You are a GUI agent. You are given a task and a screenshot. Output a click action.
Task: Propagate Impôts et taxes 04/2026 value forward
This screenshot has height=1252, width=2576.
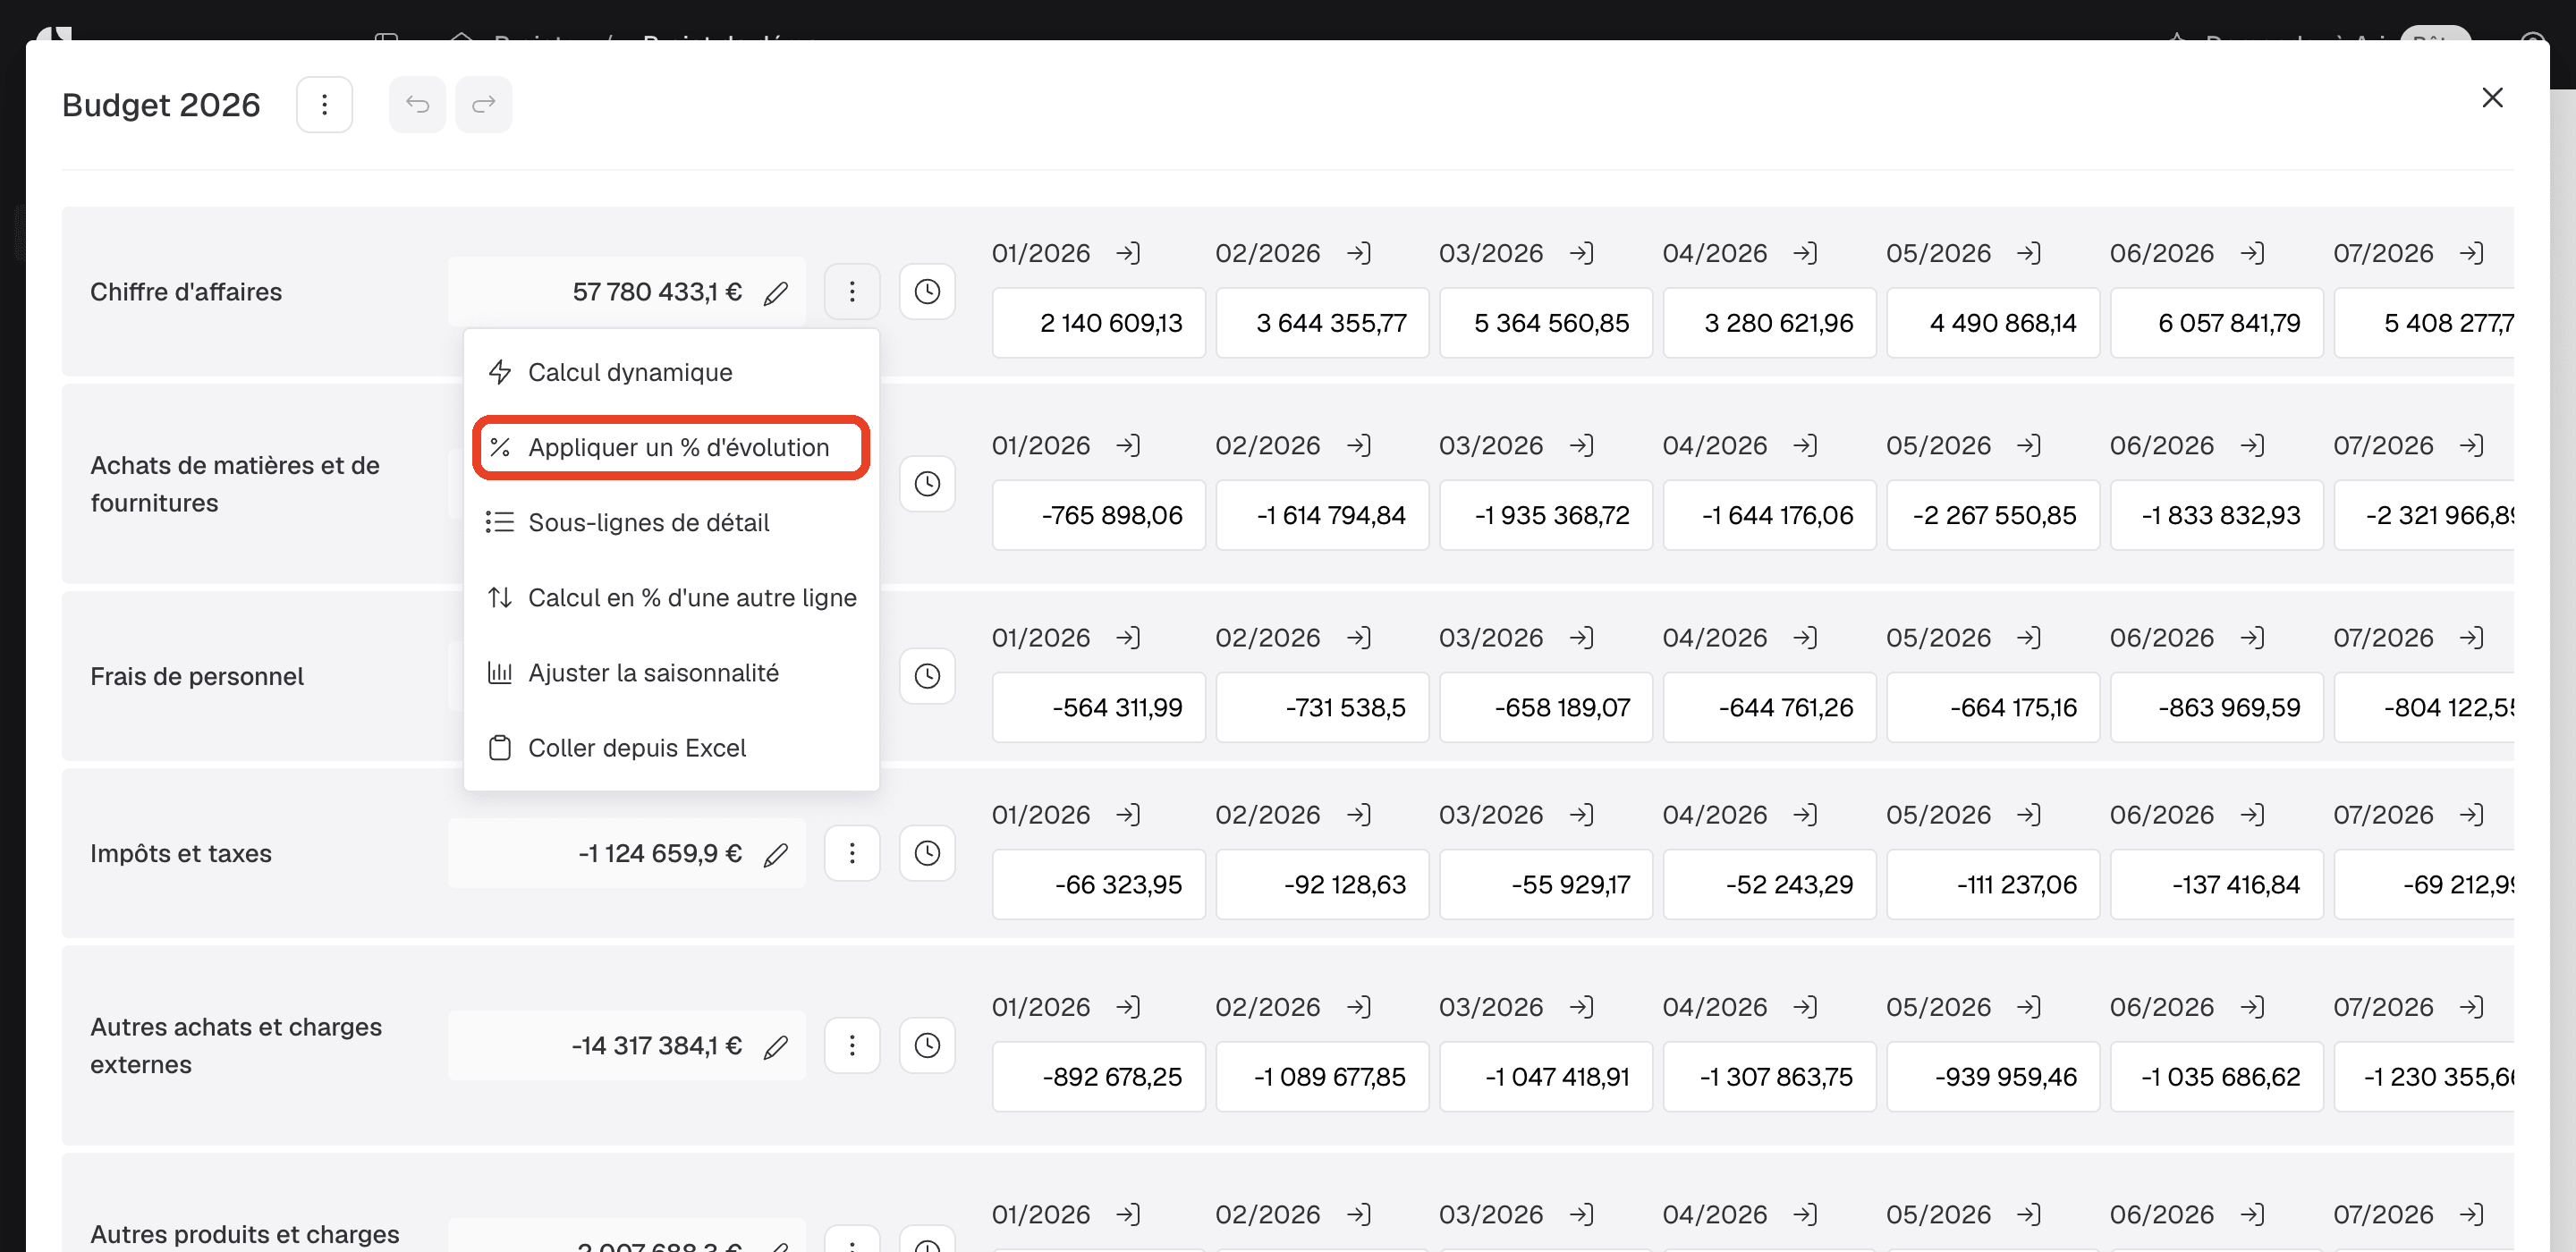pyautogui.click(x=1805, y=815)
